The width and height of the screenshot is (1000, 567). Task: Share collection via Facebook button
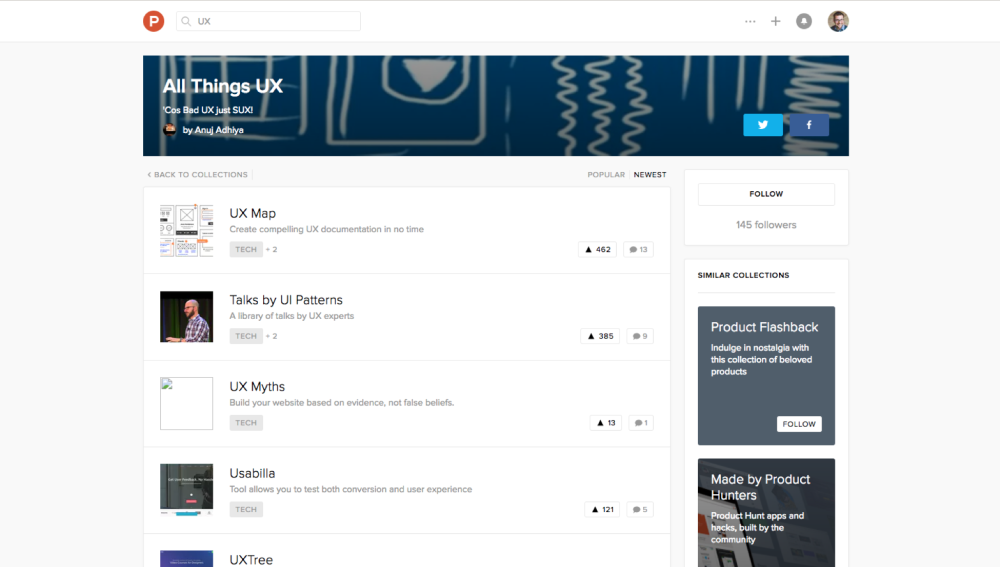pyautogui.click(x=809, y=125)
